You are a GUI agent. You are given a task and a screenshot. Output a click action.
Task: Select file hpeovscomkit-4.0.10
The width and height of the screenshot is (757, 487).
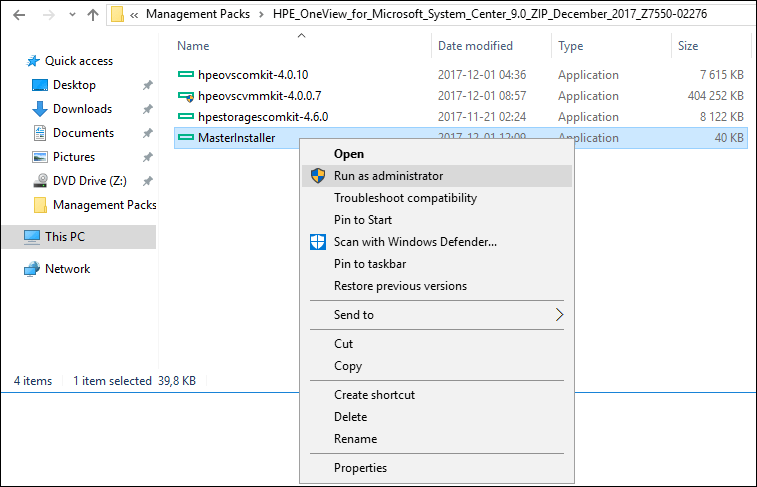[253, 75]
